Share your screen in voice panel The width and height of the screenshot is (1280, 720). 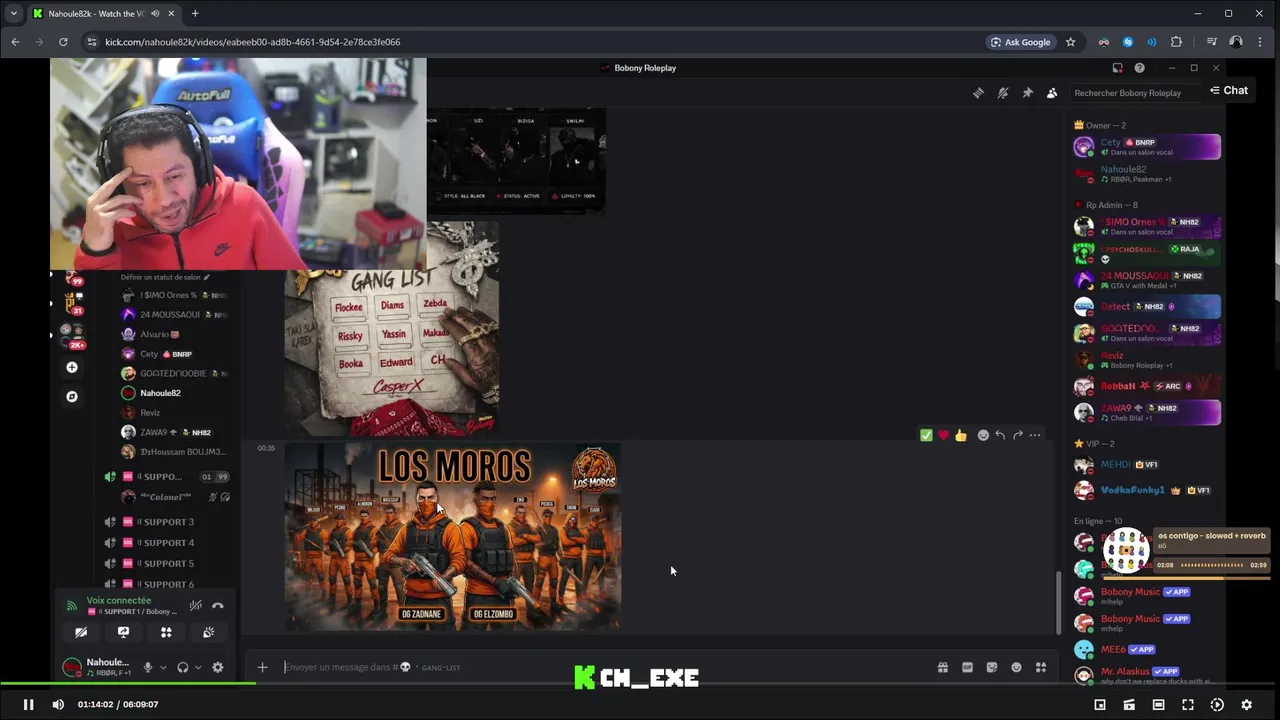[123, 632]
